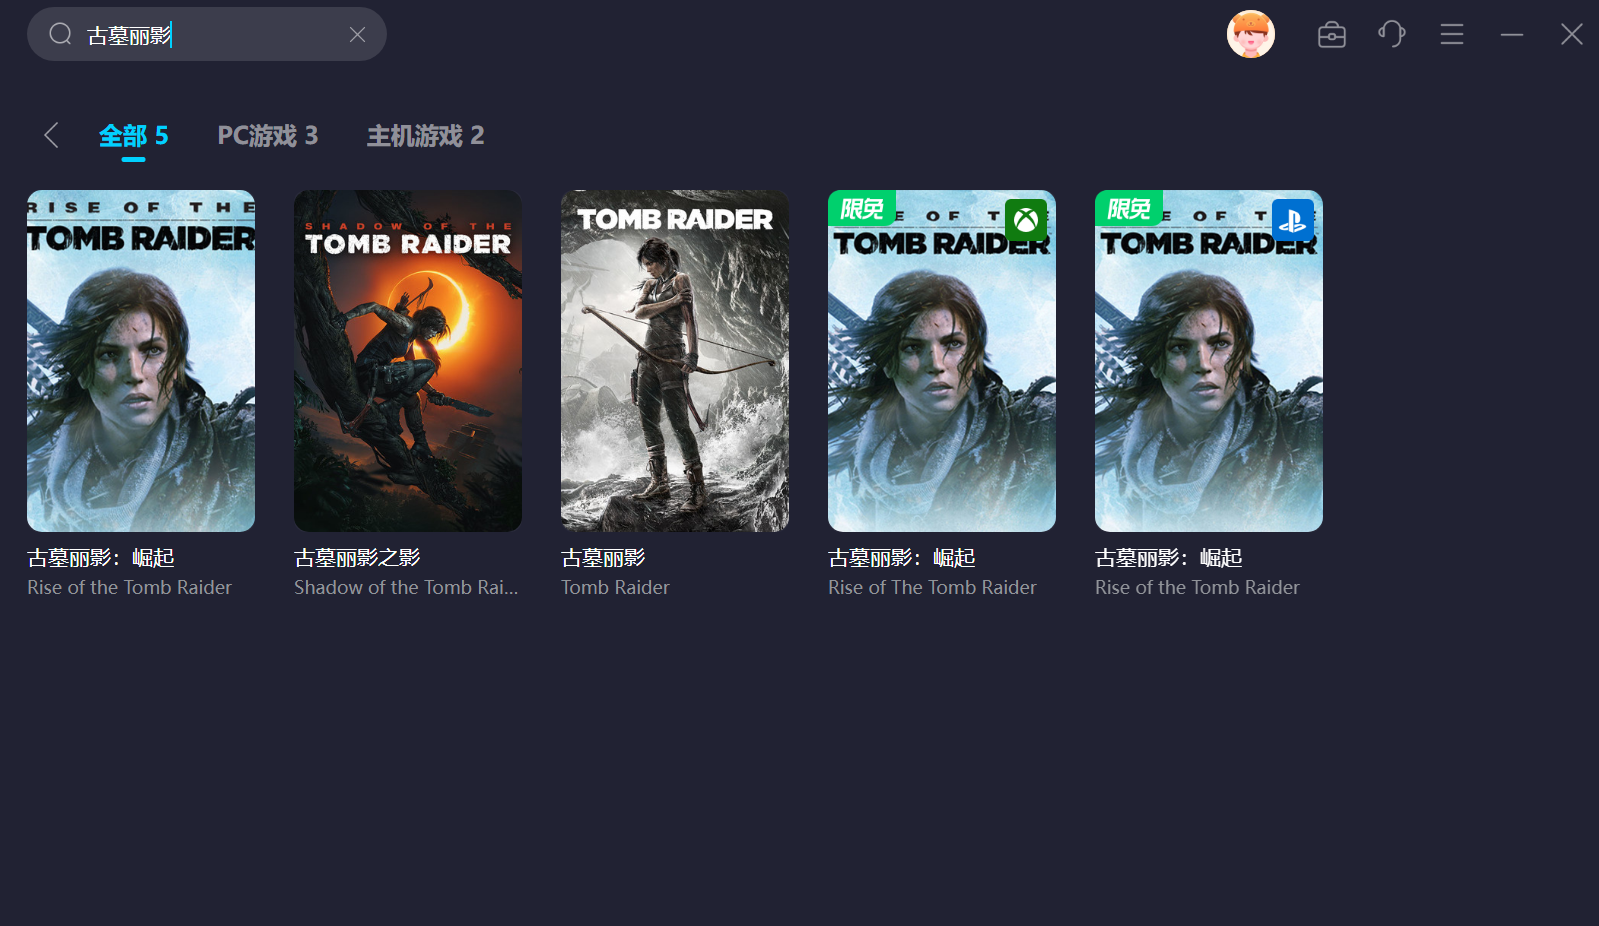
Task: Click the 古墓丽影之影 title link
Action: click(x=357, y=558)
